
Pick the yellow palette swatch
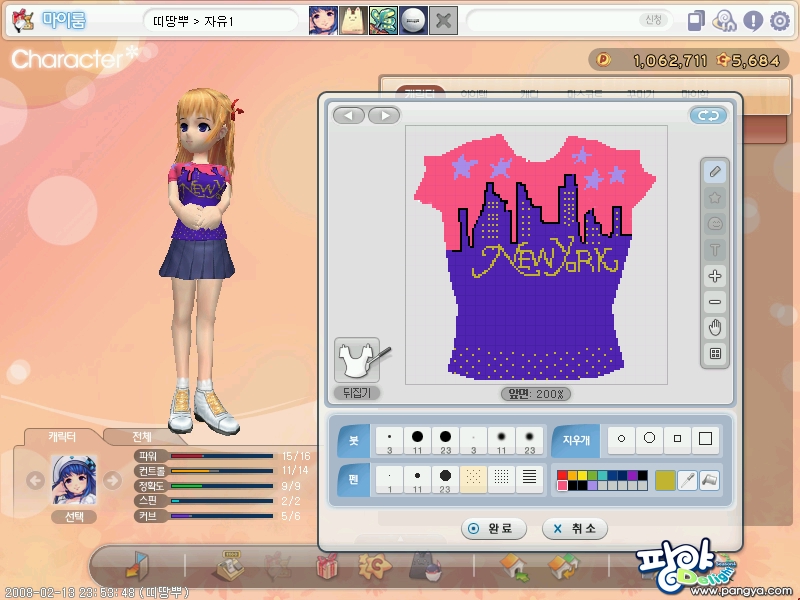click(582, 476)
